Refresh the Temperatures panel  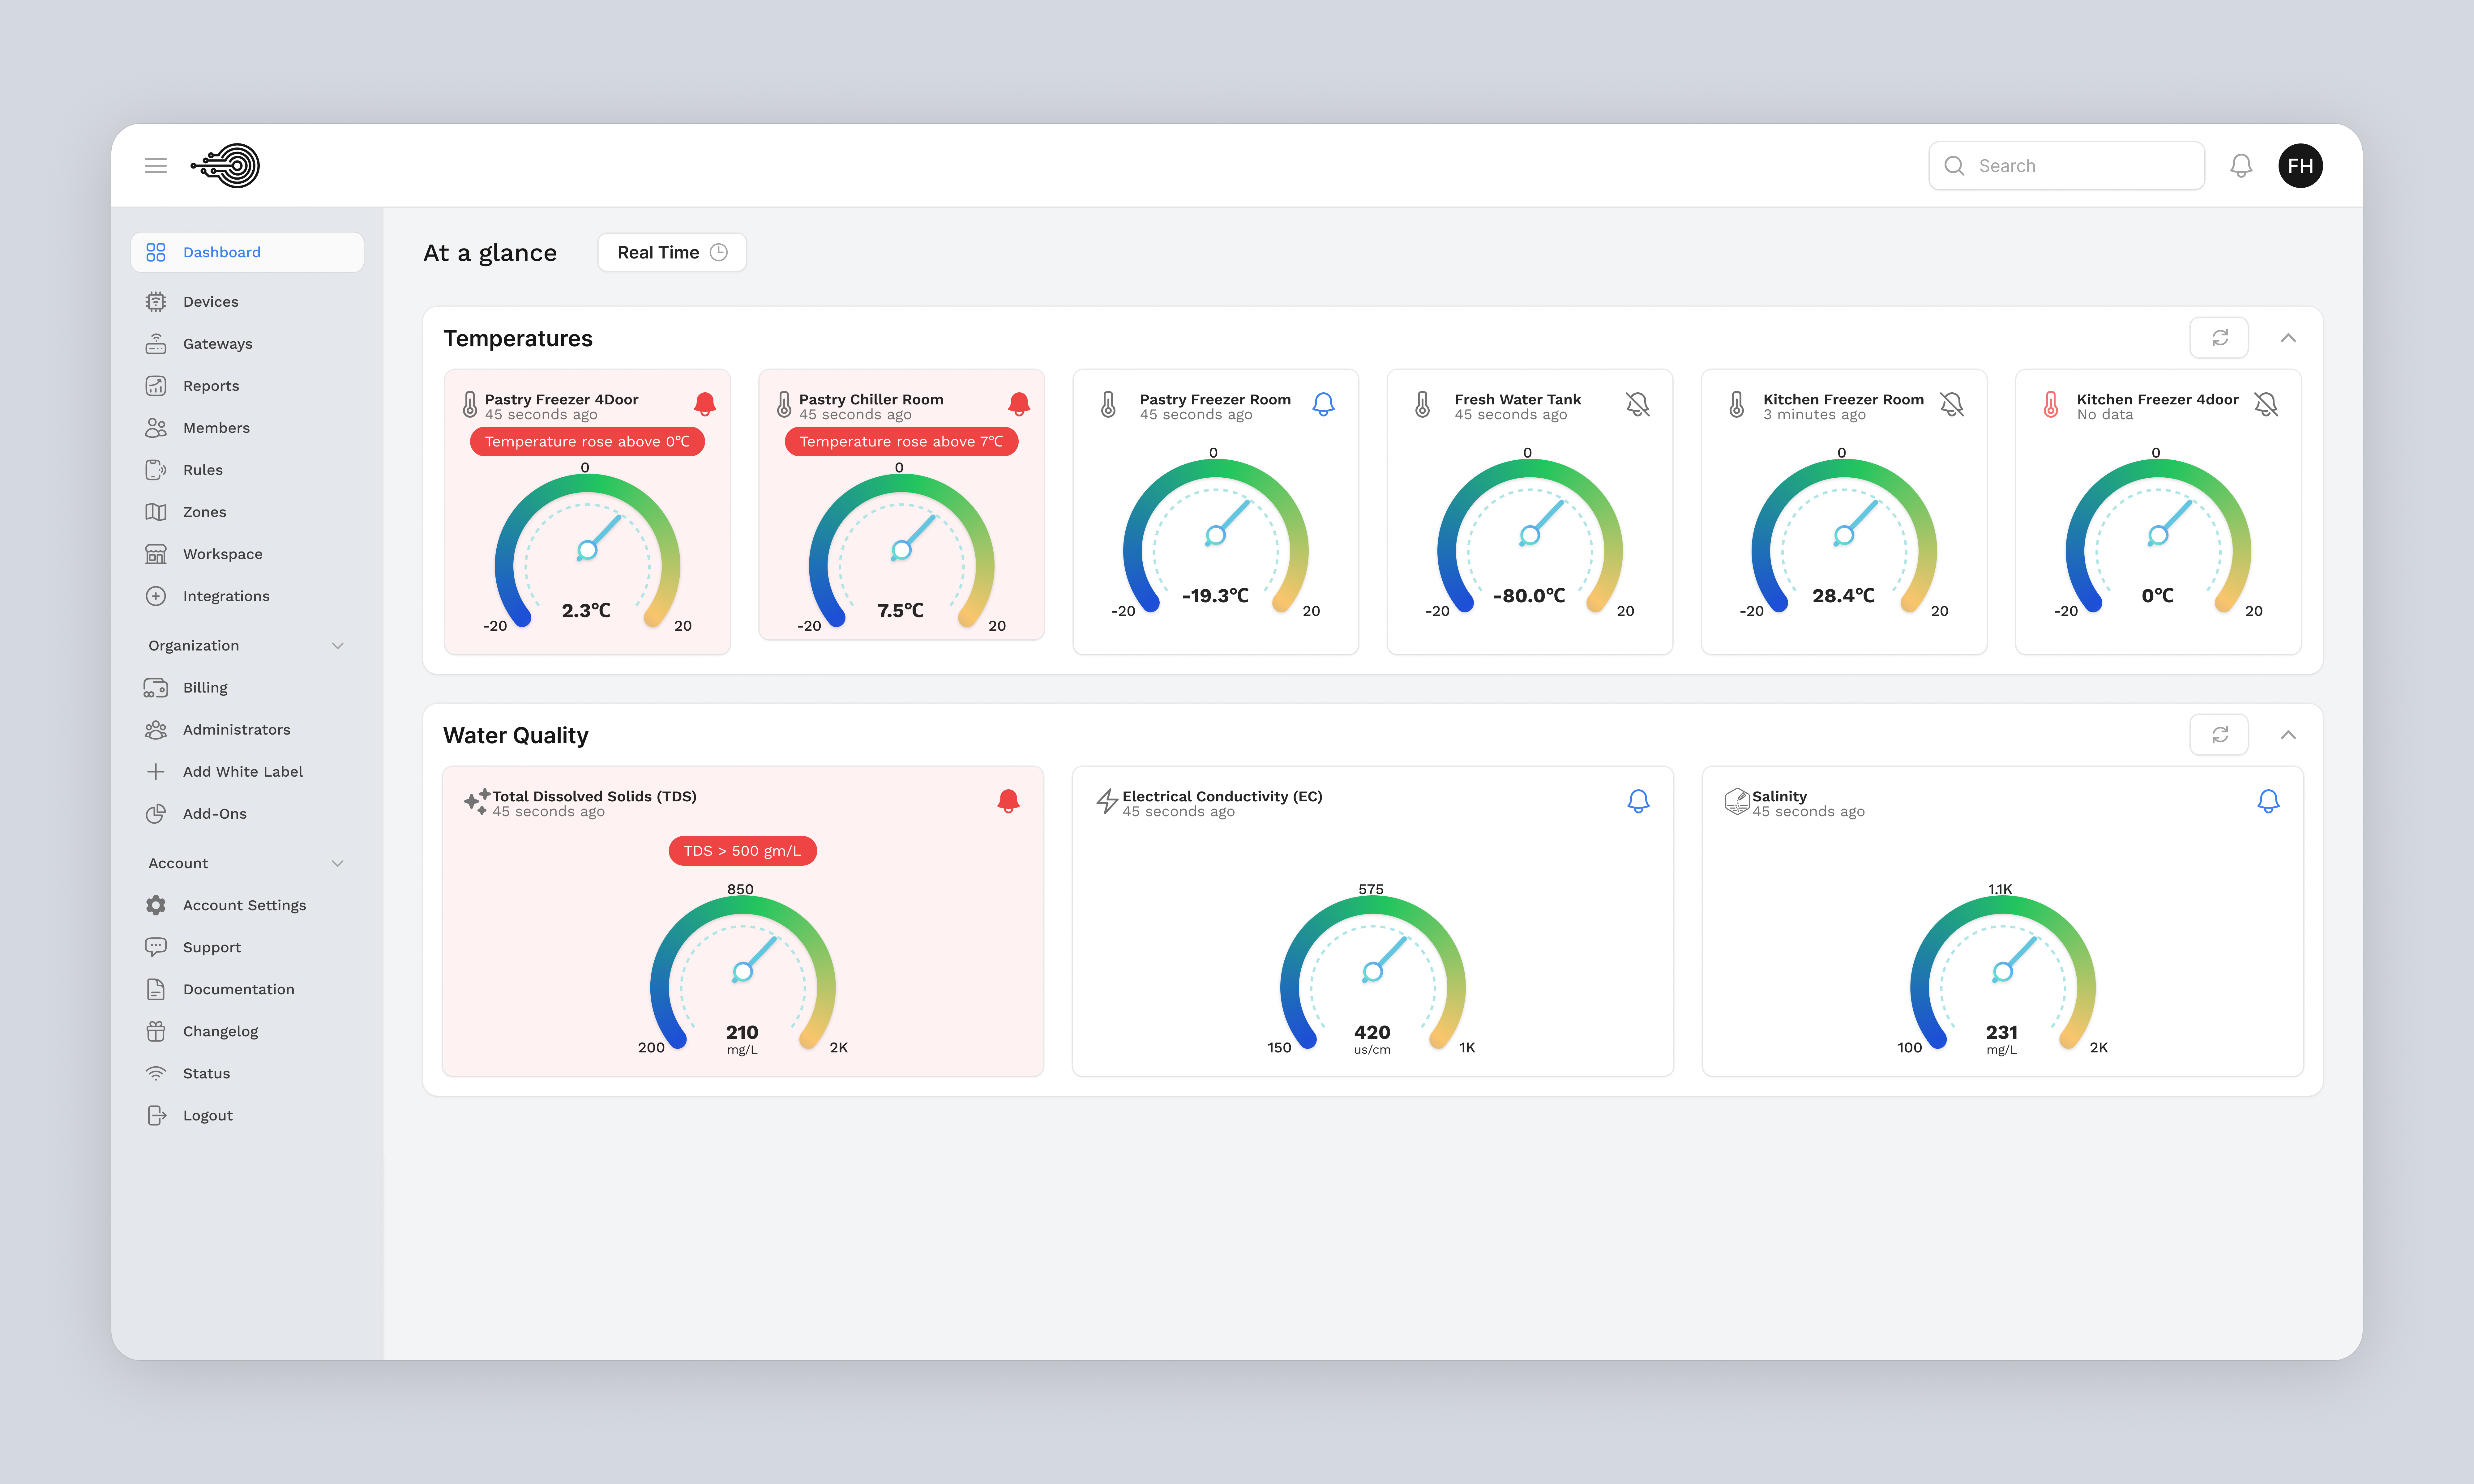click(2219, 337)
